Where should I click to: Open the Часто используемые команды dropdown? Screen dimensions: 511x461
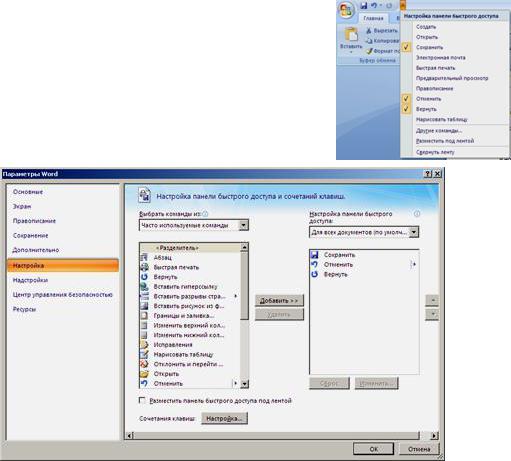coord(244,225)
